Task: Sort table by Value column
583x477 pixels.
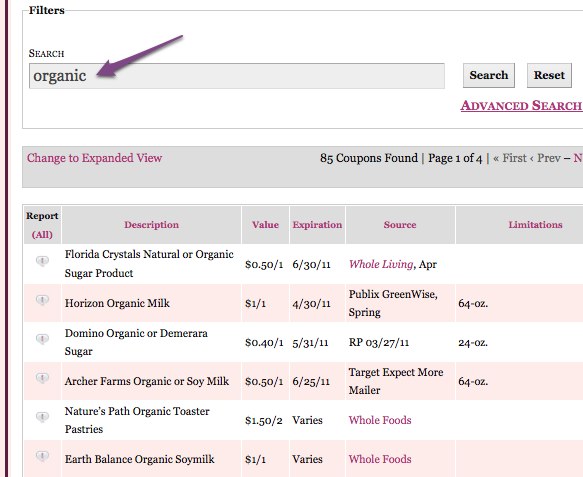Action: (265, 225)
